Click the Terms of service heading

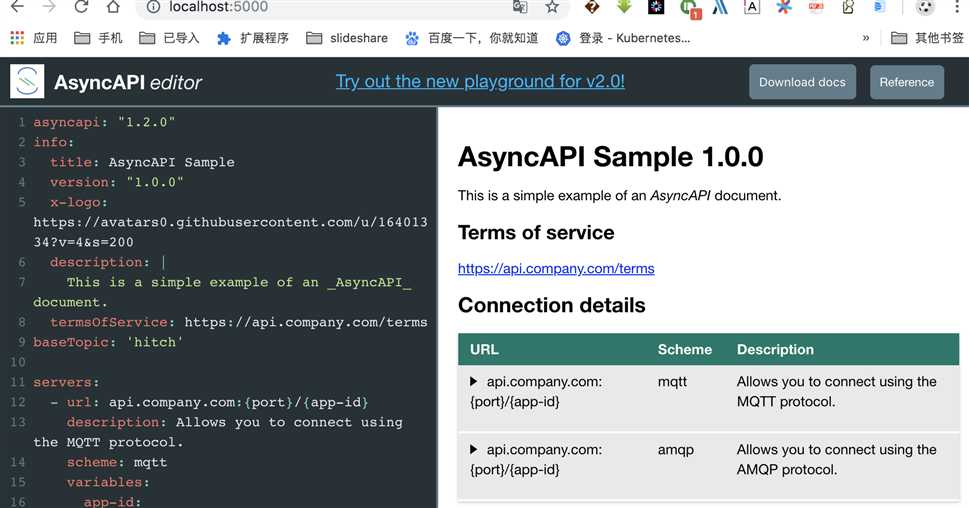536,232
